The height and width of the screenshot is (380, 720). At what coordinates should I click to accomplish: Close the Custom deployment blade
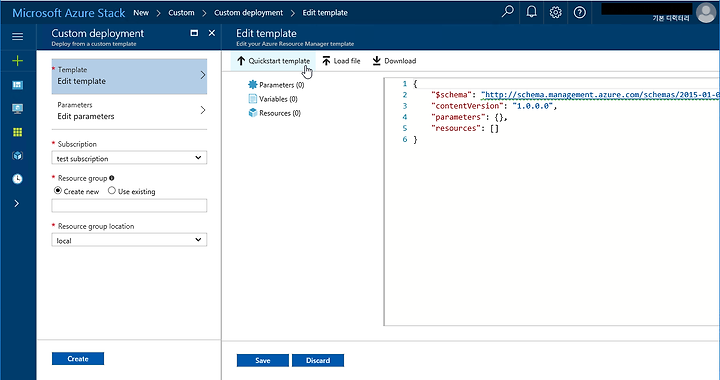[x=212, y=33]
